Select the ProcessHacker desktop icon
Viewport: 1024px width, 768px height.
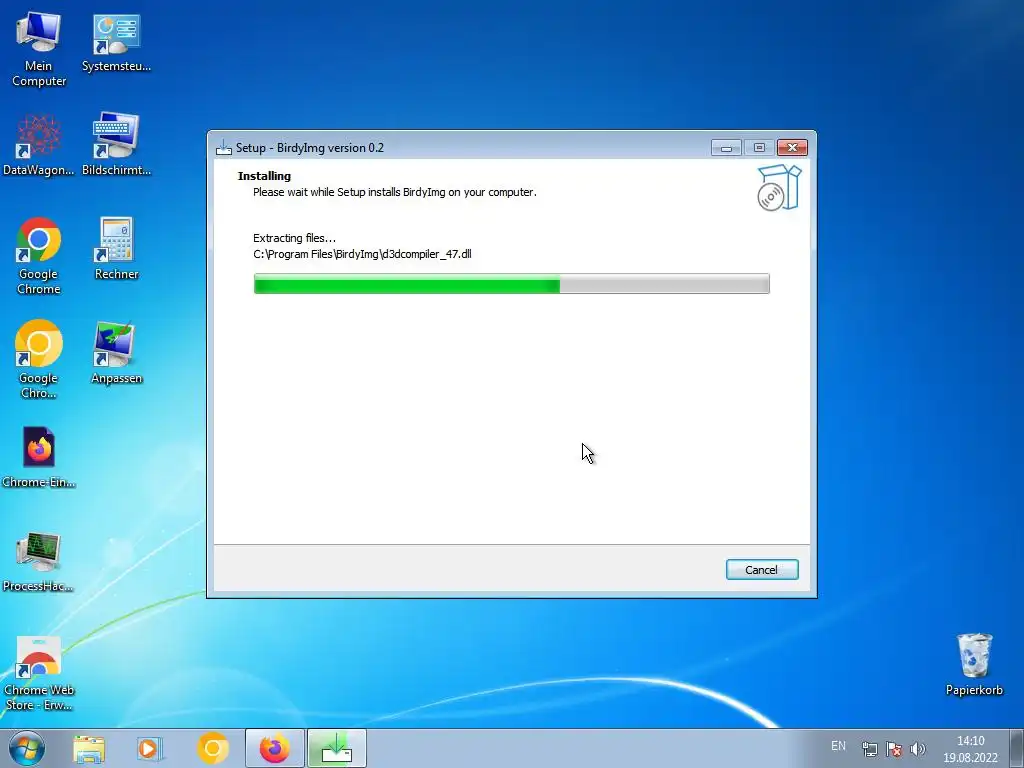click(x=39, y=562)
